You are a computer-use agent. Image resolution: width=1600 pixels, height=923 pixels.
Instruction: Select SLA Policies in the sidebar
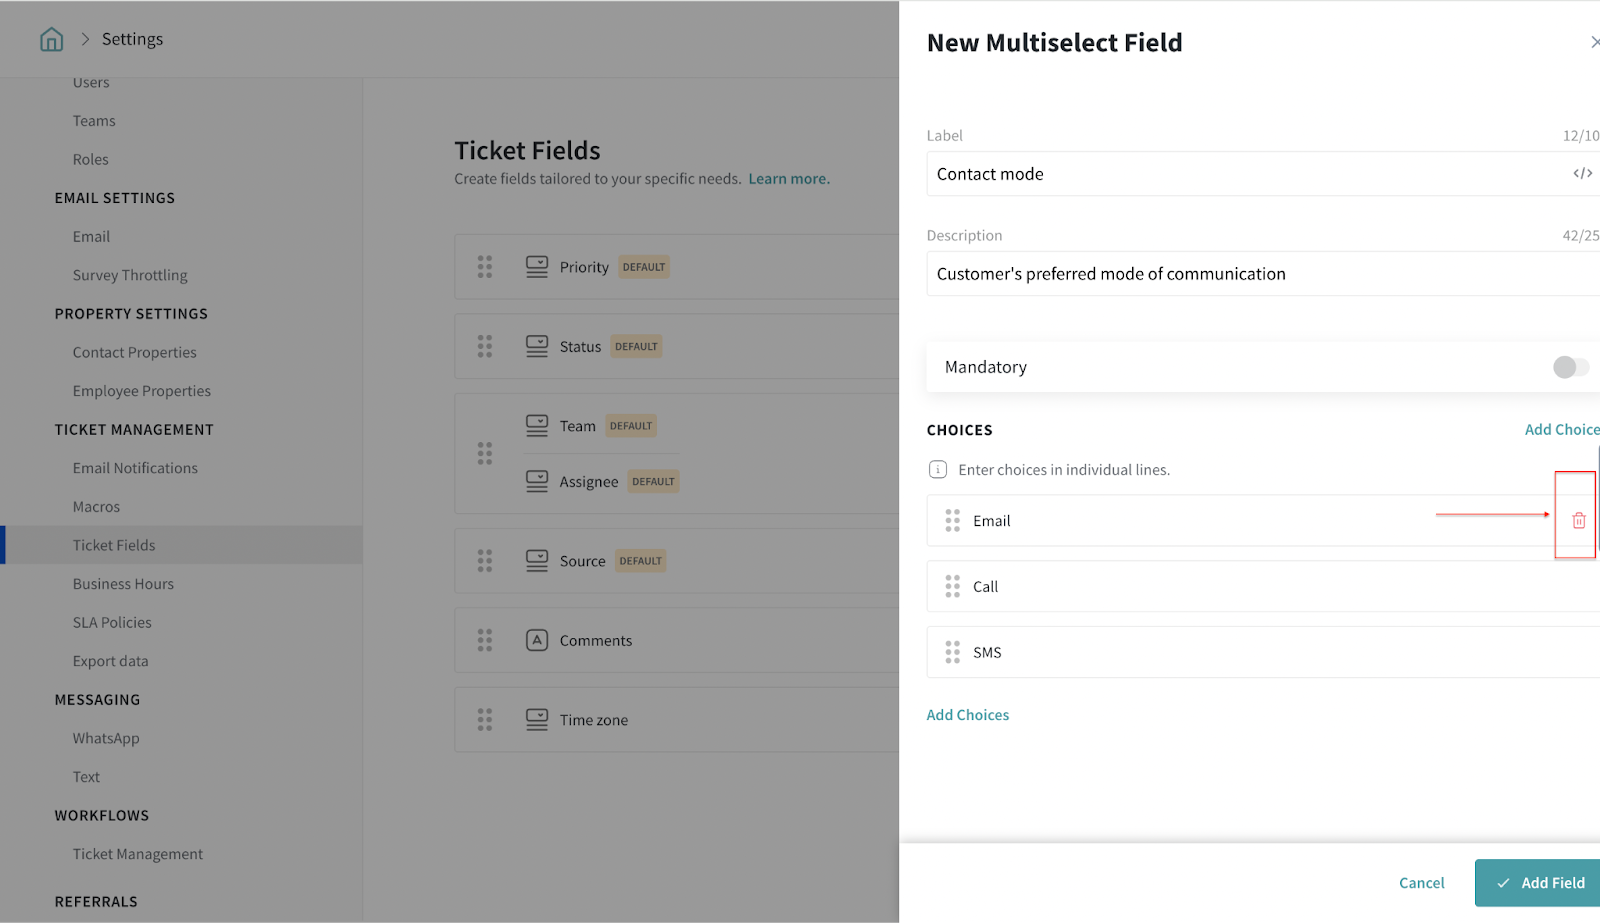(x=112, y=622)
